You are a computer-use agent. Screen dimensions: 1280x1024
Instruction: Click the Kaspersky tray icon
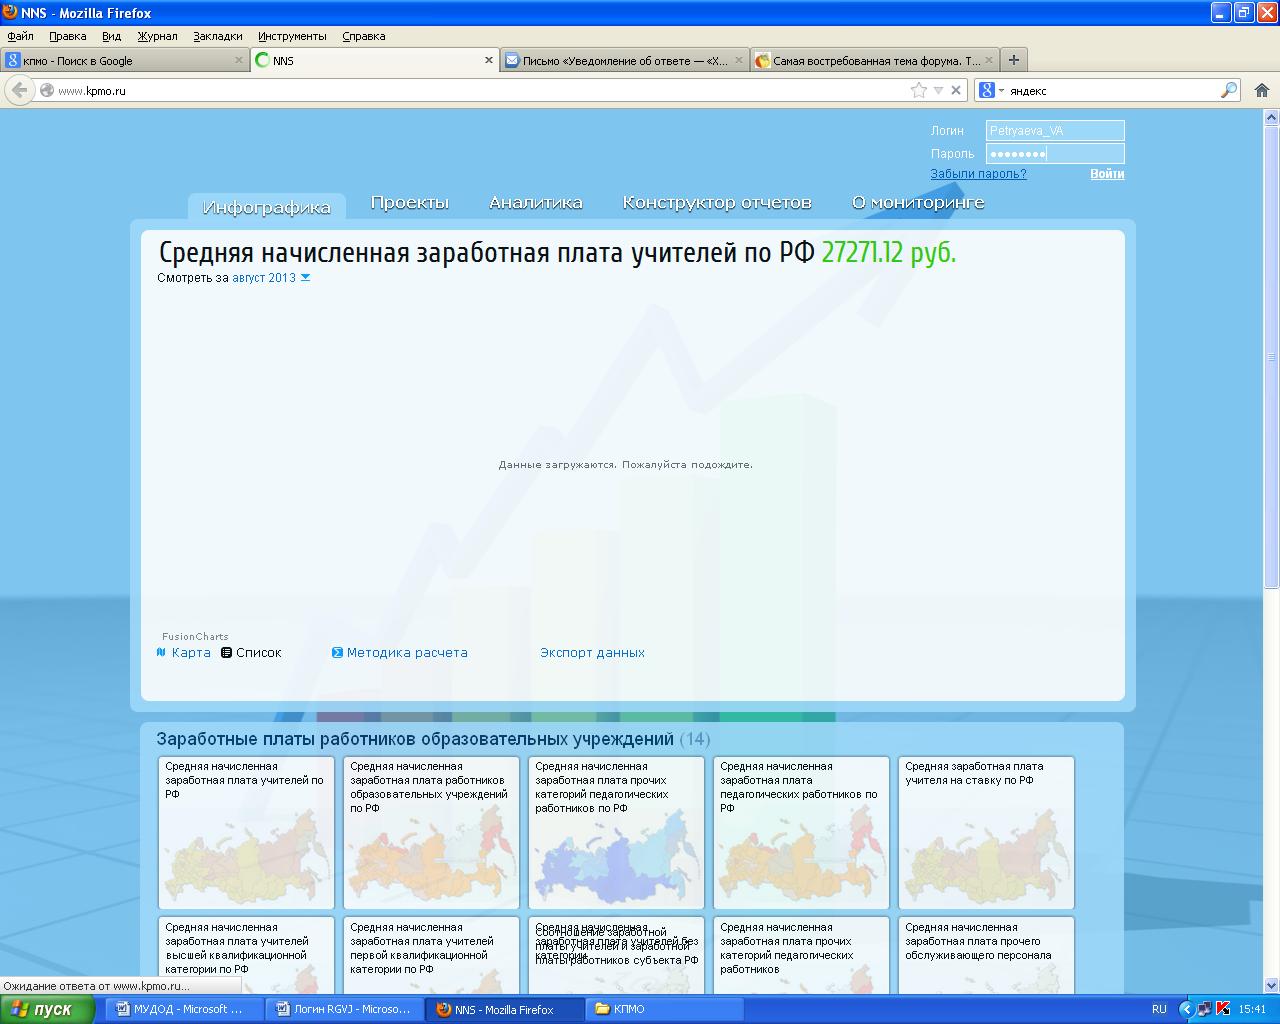tap(1222, 1009)
